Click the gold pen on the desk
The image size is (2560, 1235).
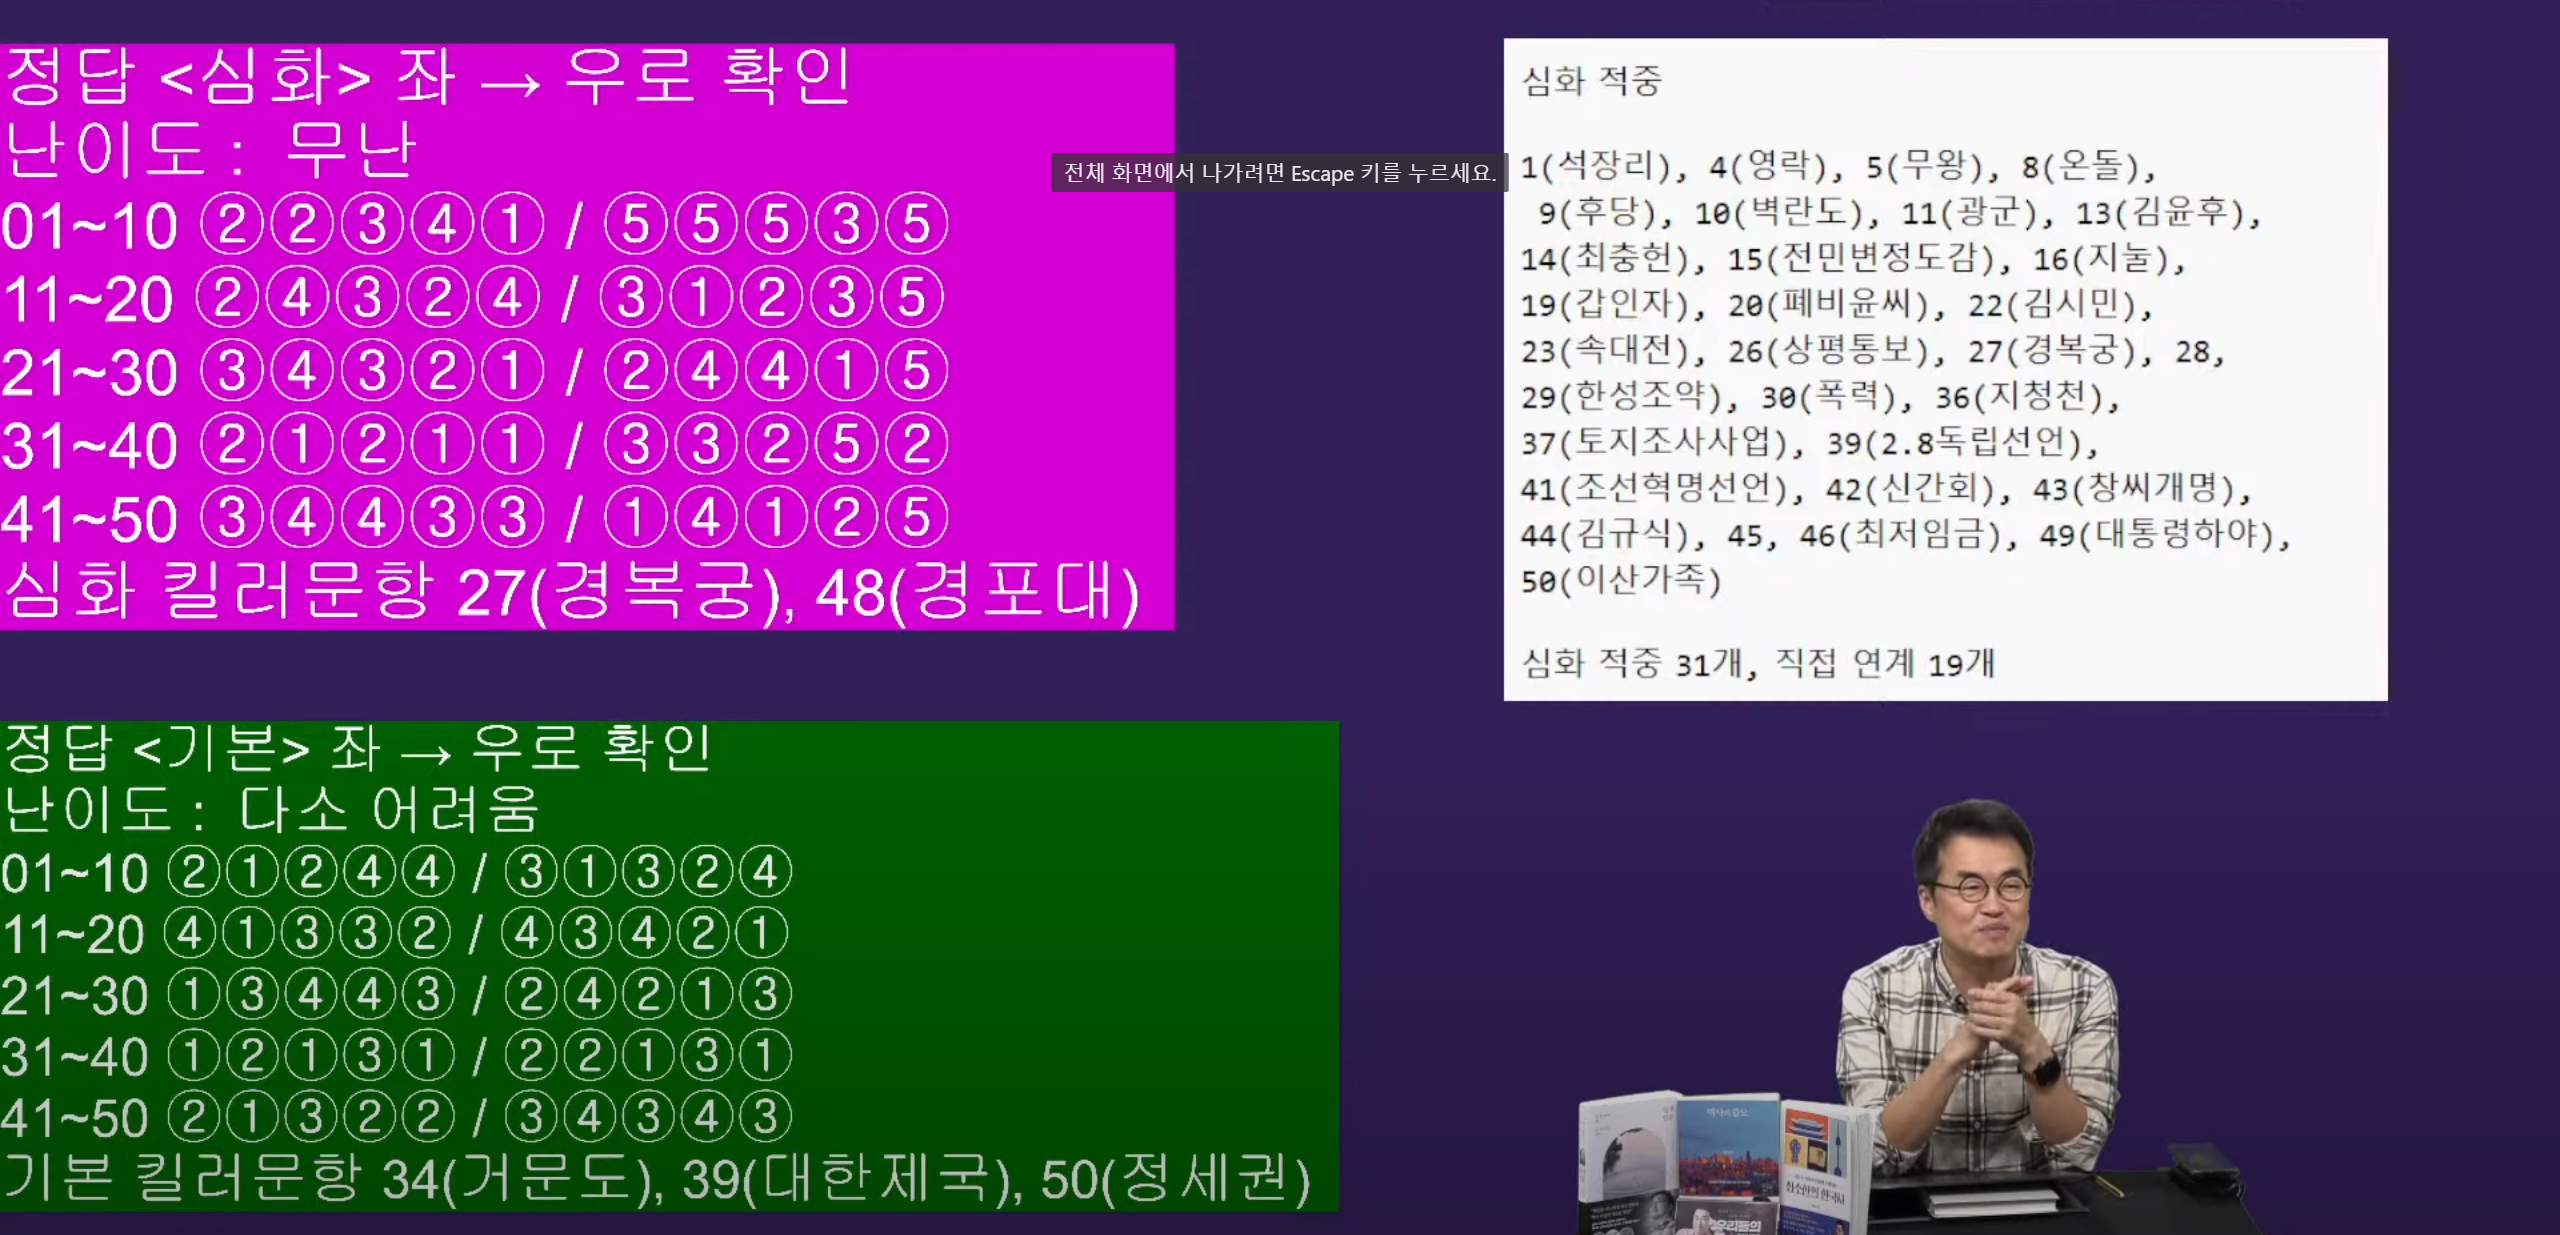(2109, 1187)
